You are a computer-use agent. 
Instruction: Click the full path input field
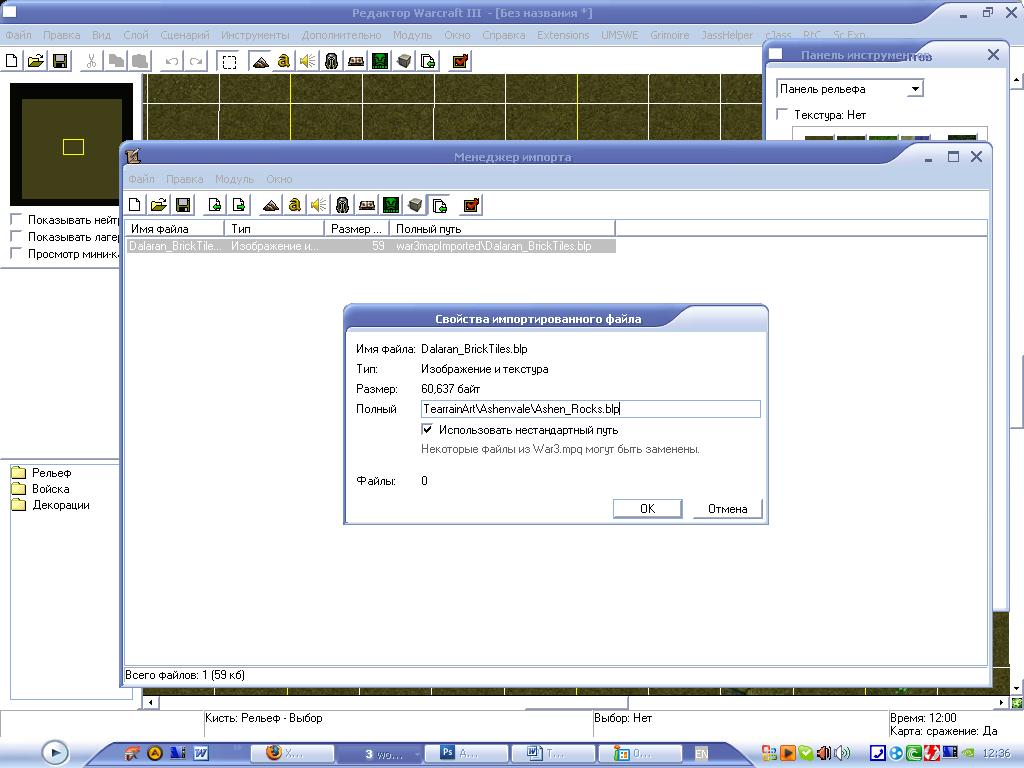(590, 409)
